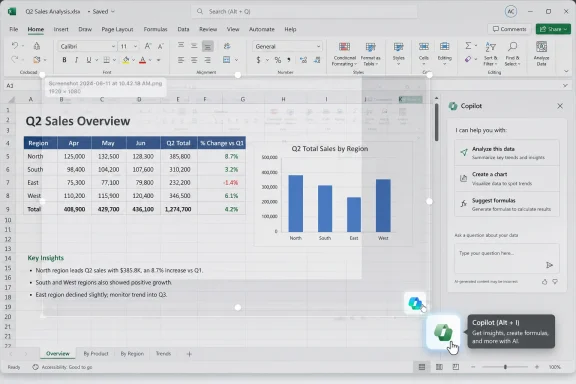Image resolution: width=576 pixels, height=384 pixels.
Task: Give thumbs up to Copilot response
Action: pyautogui.click(x=544, y=282)
